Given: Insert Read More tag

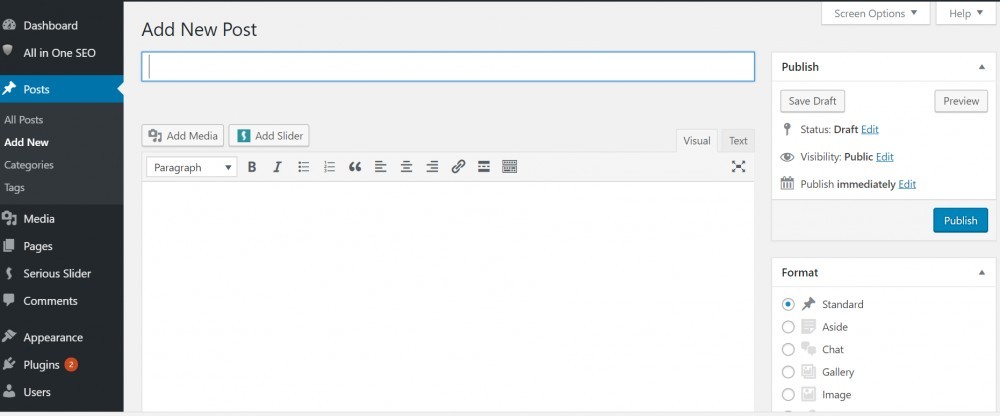Looking at the screenshot, I should 483,167.
